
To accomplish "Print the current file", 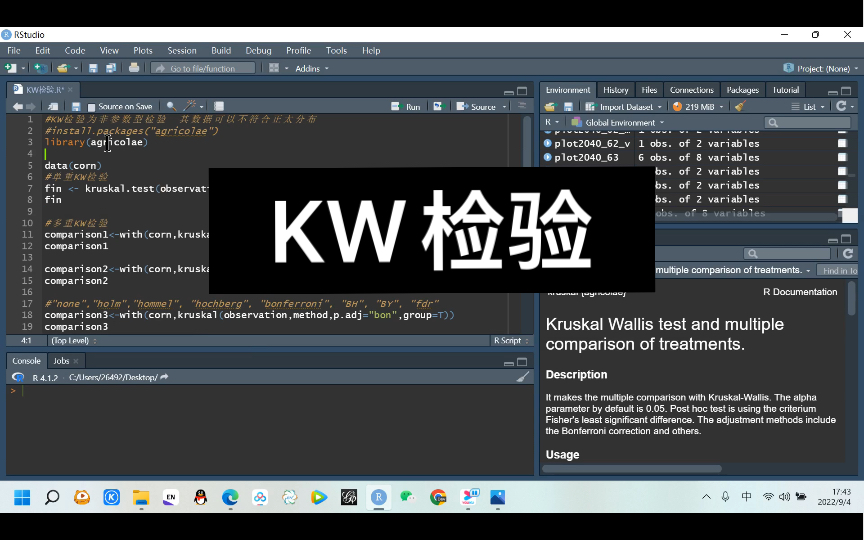I will [133, 68].
